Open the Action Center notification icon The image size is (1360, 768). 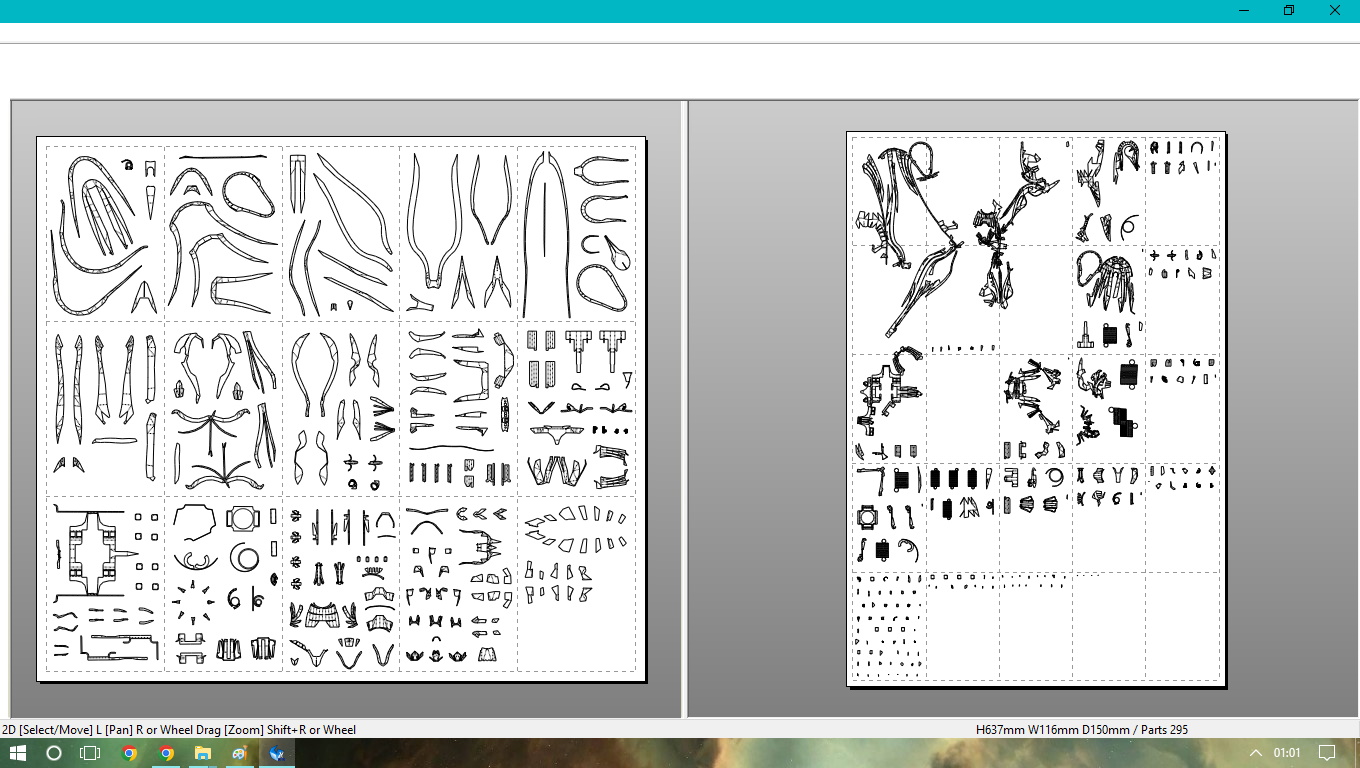(x=1327, y=753)
